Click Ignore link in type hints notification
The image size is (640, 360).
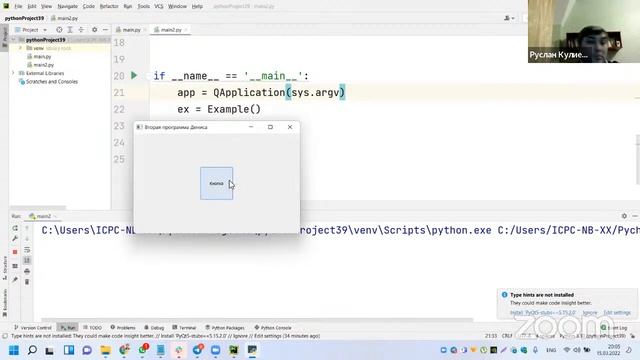pyautogui.click(x=590, y=312)
